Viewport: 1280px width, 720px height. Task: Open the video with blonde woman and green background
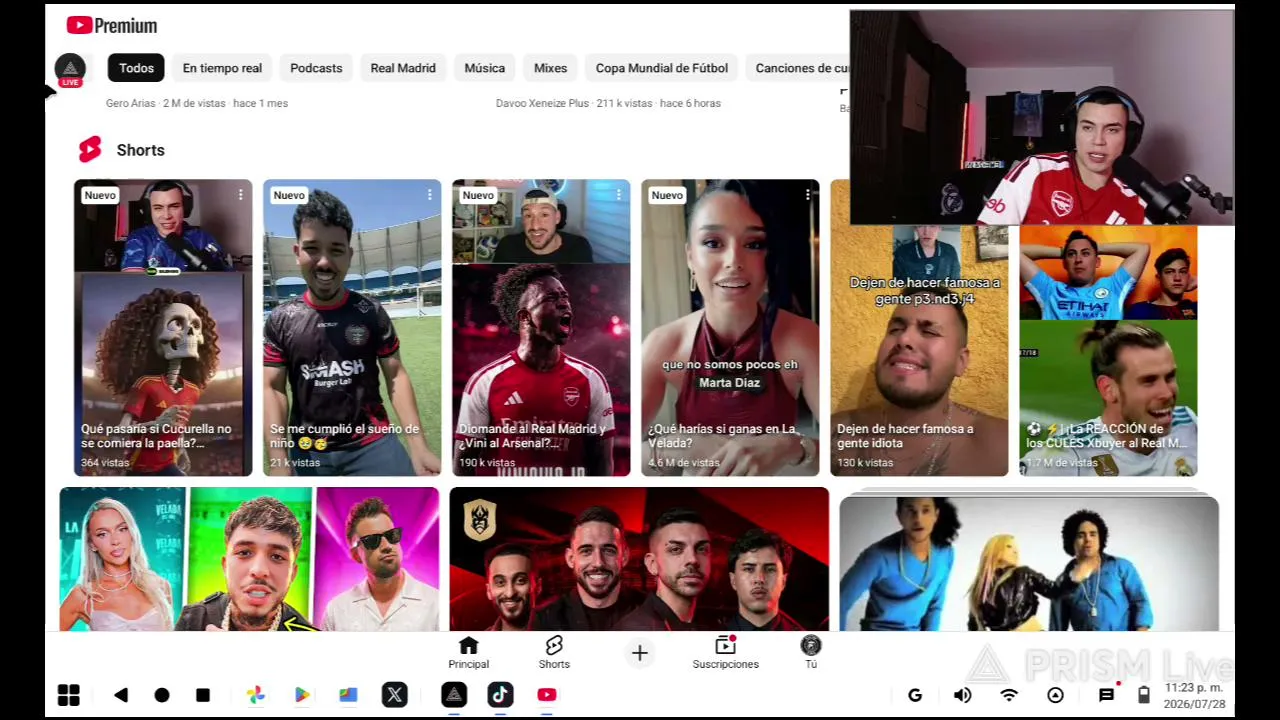pyautogui.click(x=249, y=559)
